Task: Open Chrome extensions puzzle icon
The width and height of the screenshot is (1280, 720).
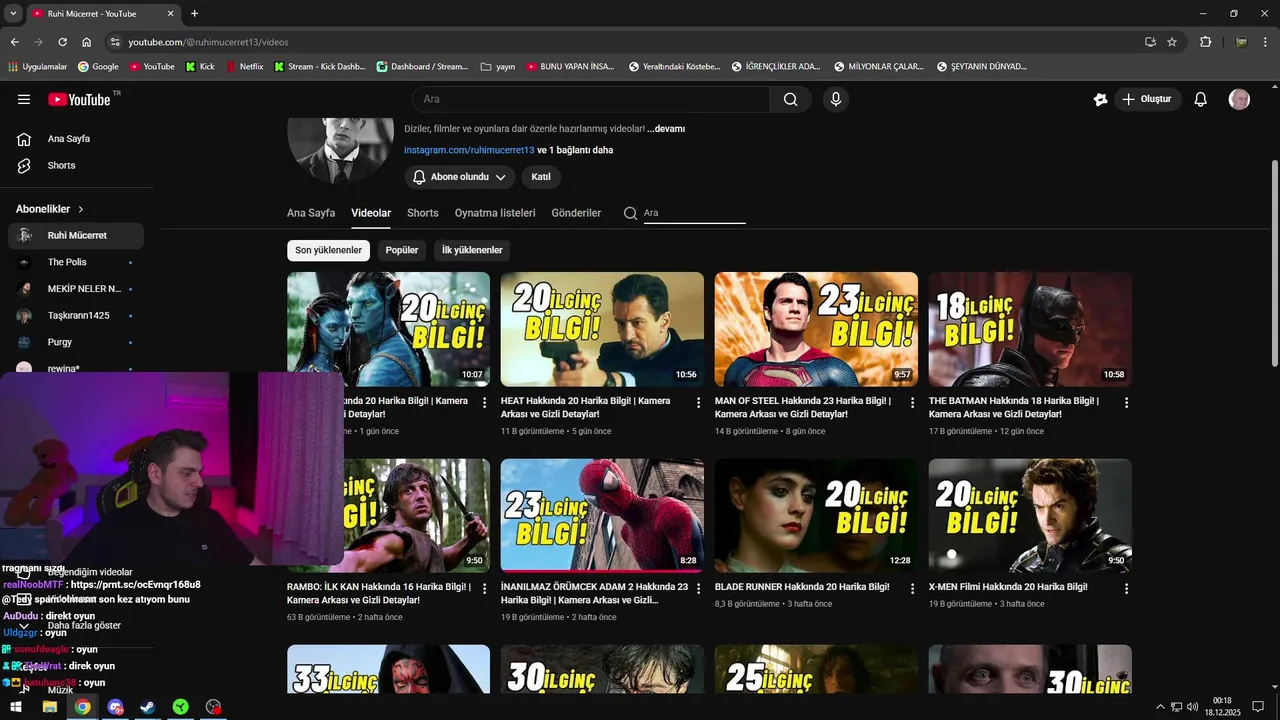Action: coord(1205,42)
